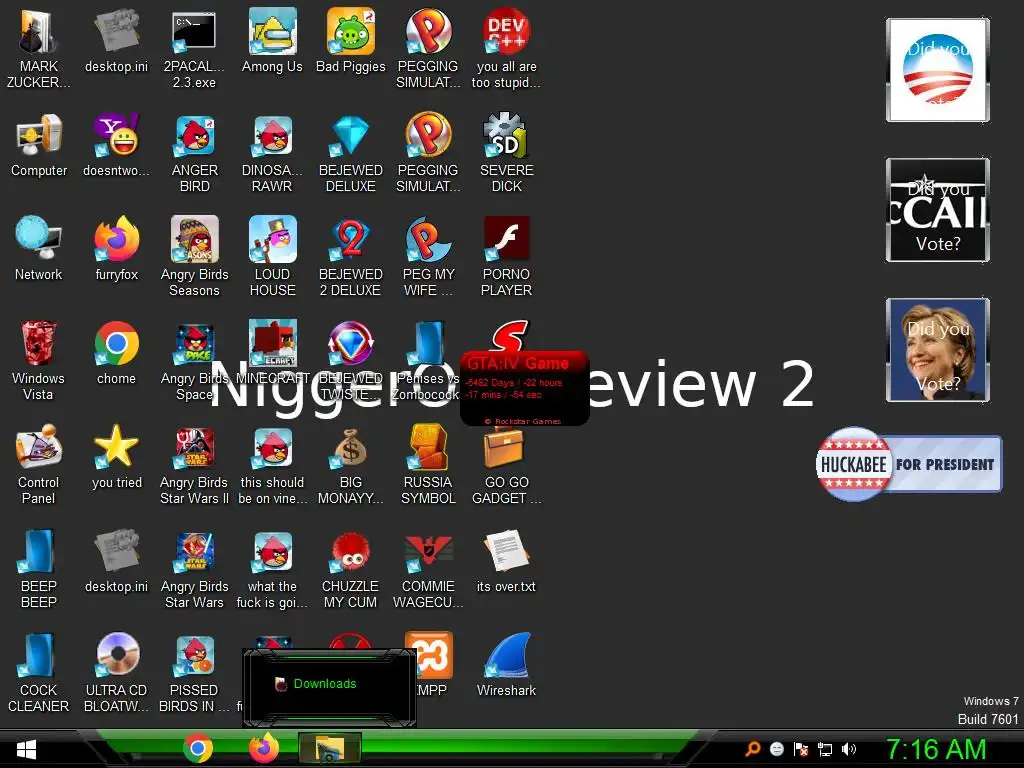Open the Windows Start button
Viewport: 1024px width, 768px height.
pyautogui.click(x=26, y=749)
